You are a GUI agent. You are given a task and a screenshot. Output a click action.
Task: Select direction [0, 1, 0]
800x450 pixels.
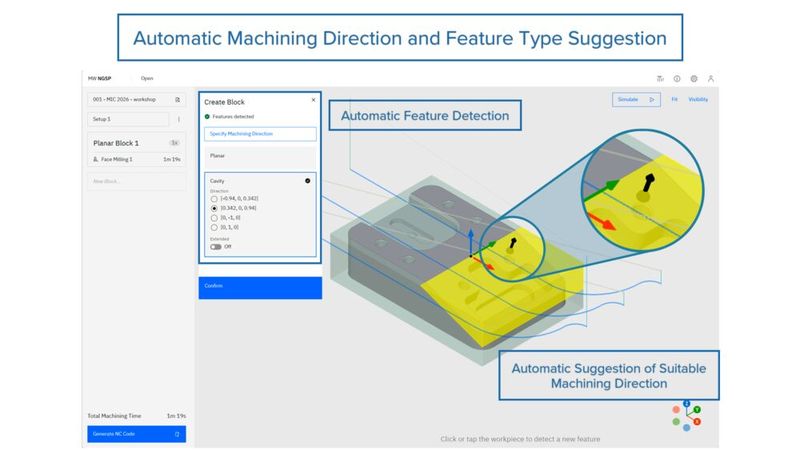(214, 228)
